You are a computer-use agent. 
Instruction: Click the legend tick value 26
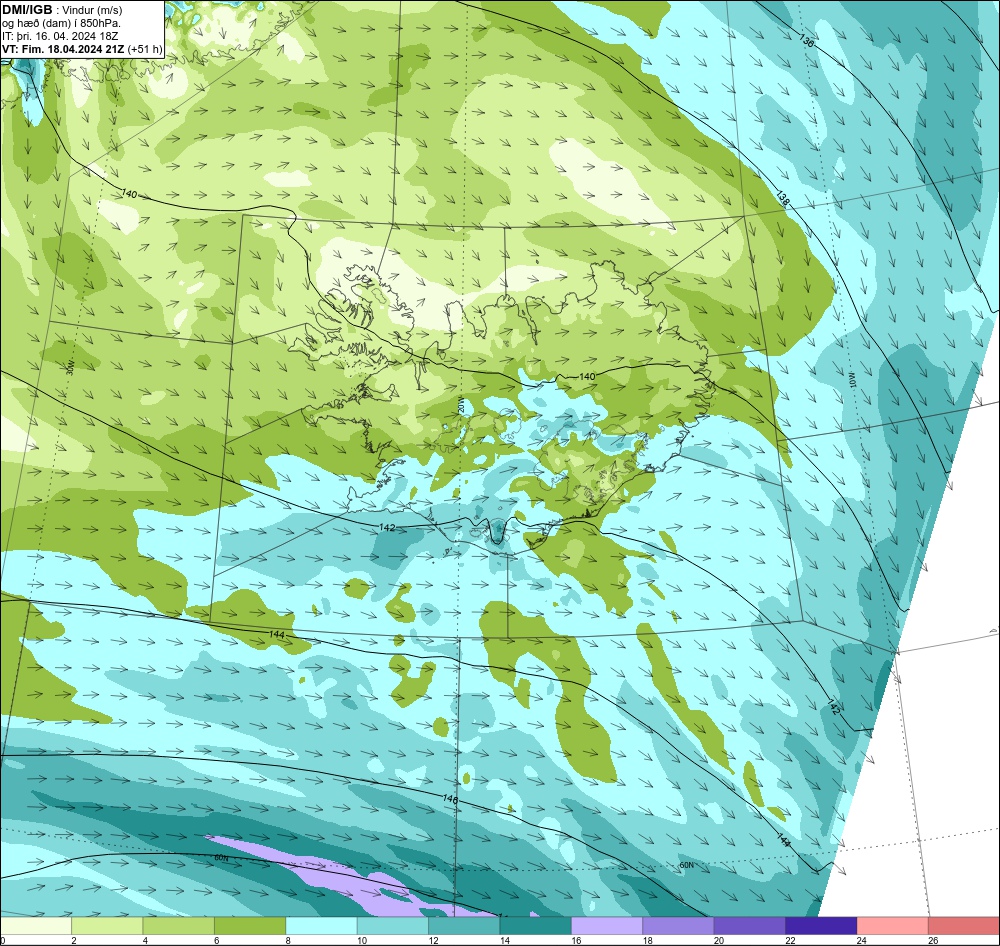click(x=933, y=940)
